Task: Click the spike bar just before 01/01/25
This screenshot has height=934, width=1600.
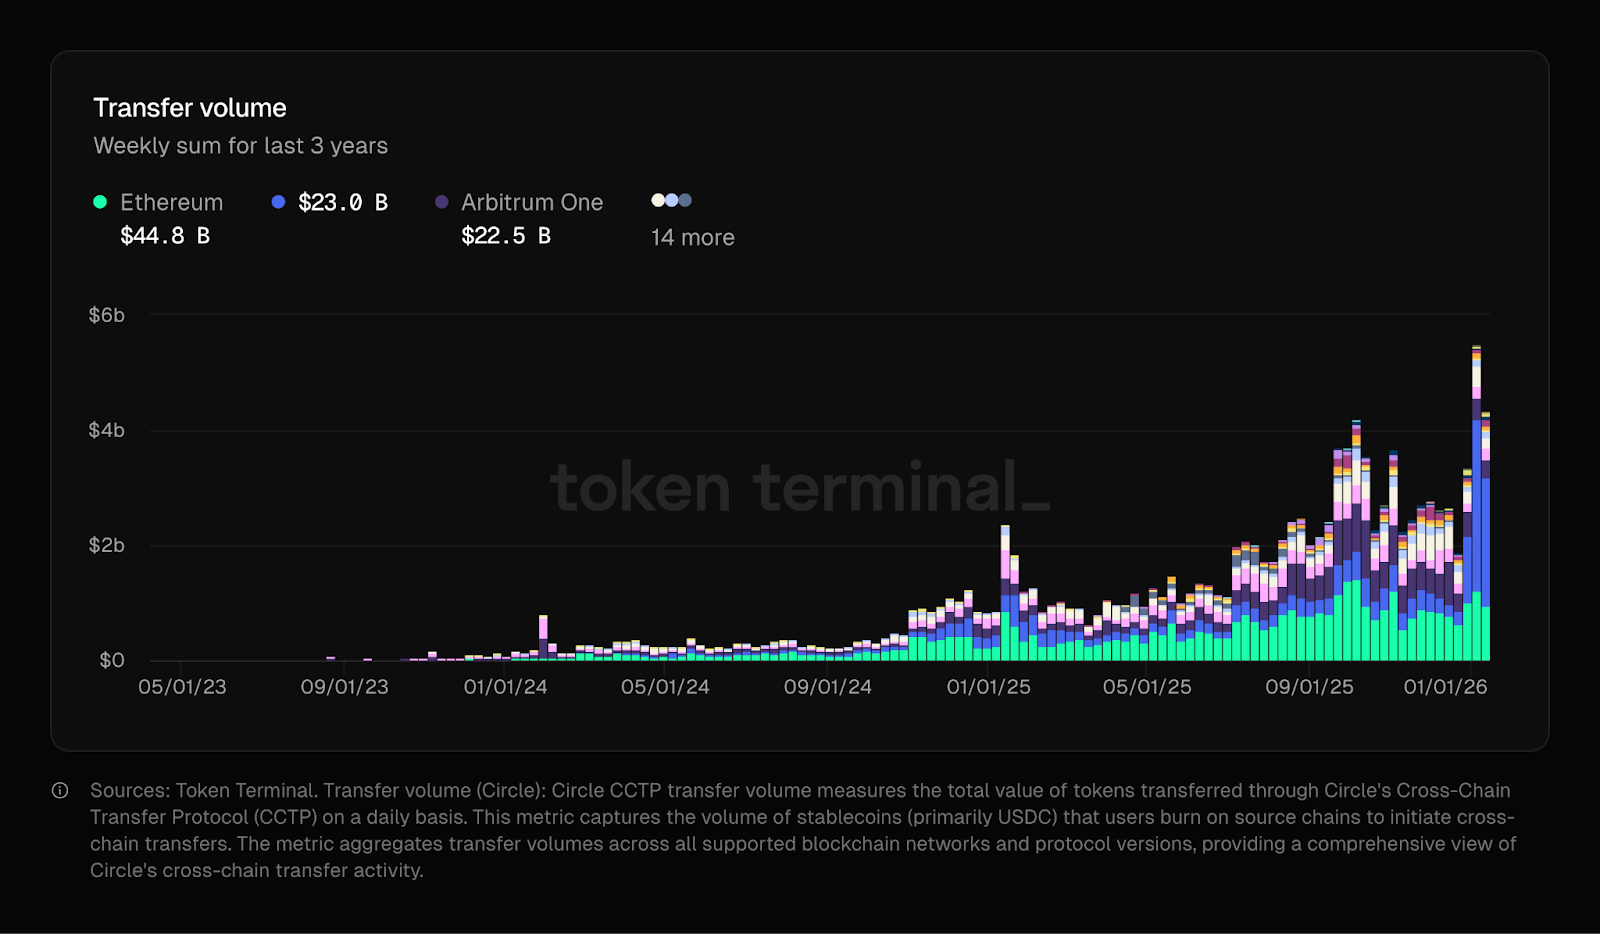Action: (x=1003, y=580)
